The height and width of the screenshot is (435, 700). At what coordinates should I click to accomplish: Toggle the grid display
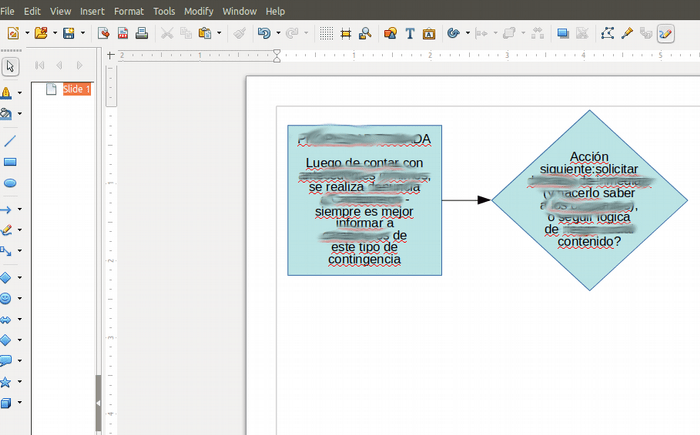326,33
